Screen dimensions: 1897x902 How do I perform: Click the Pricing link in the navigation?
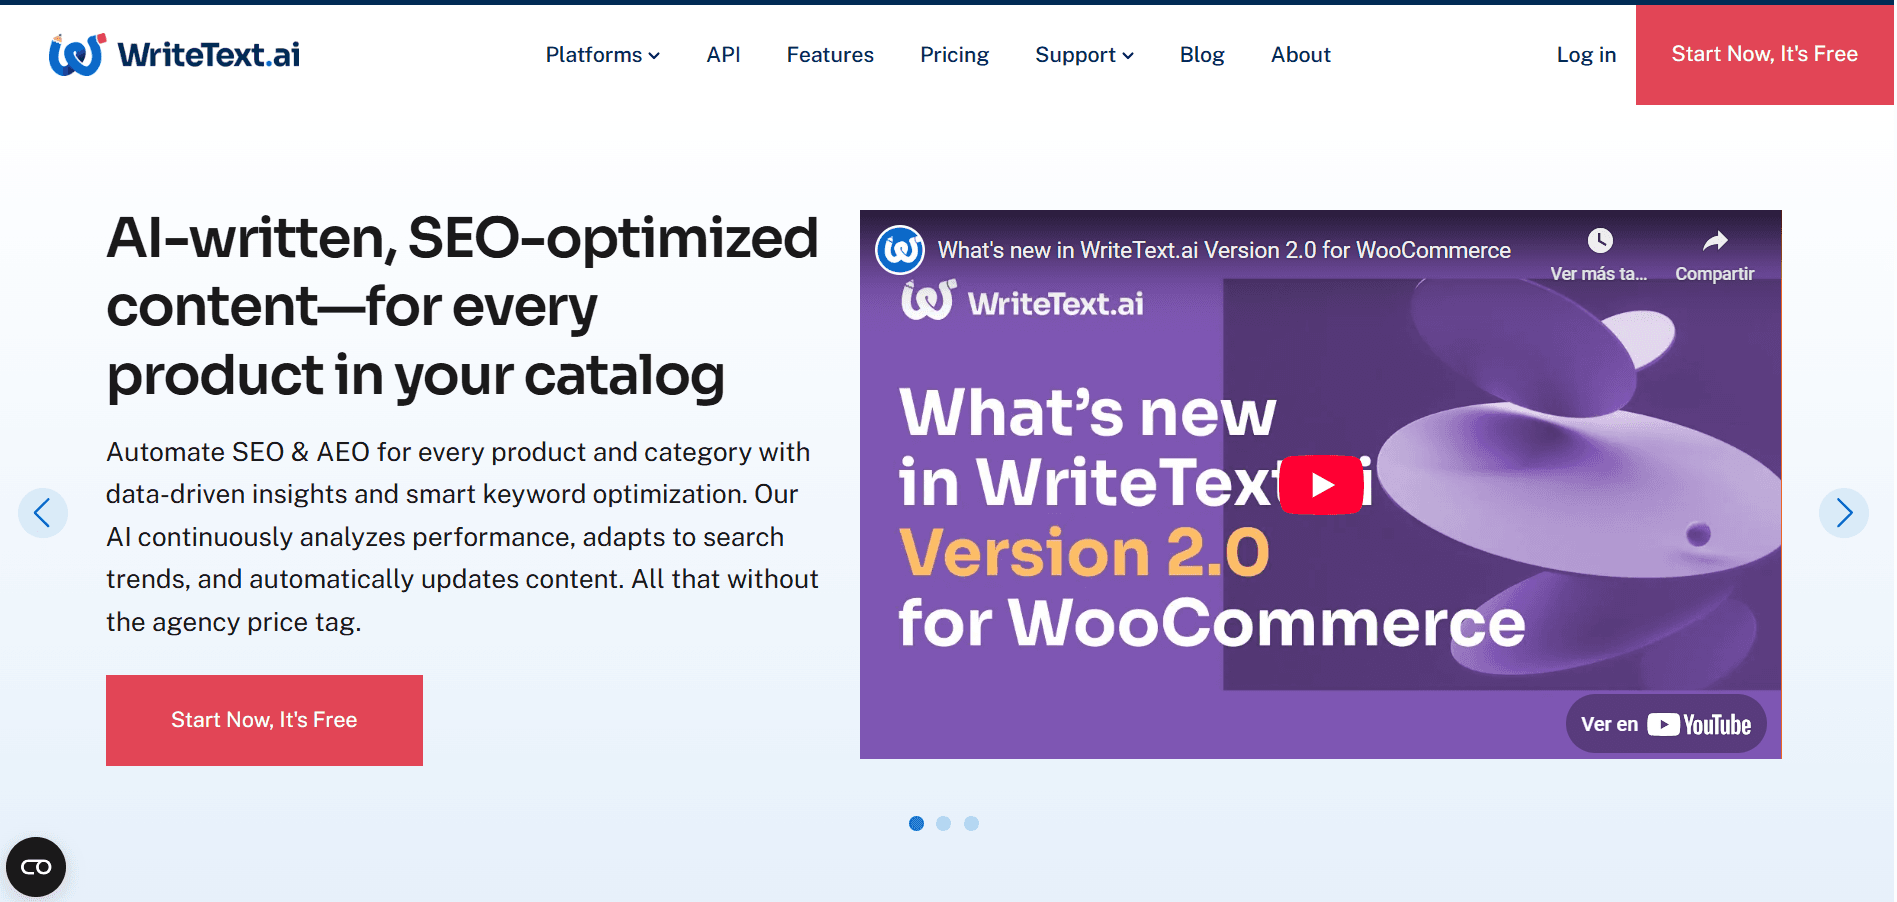coord(954,55)
